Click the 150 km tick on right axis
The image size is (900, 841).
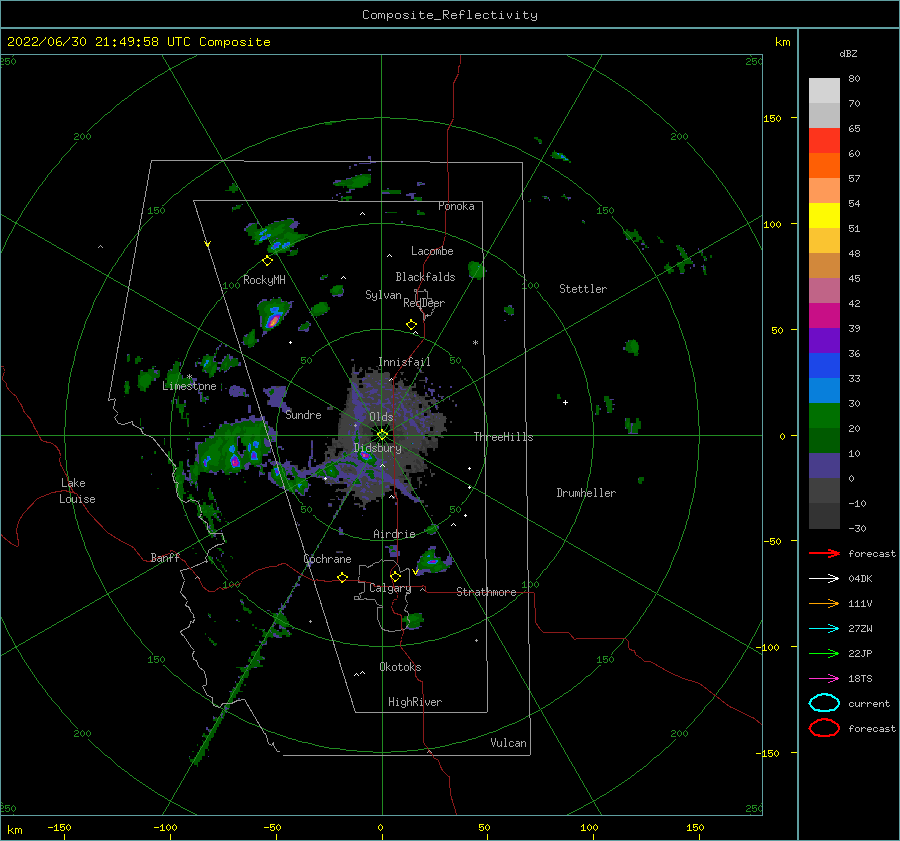pyautogui.click(x=773, y=118)
